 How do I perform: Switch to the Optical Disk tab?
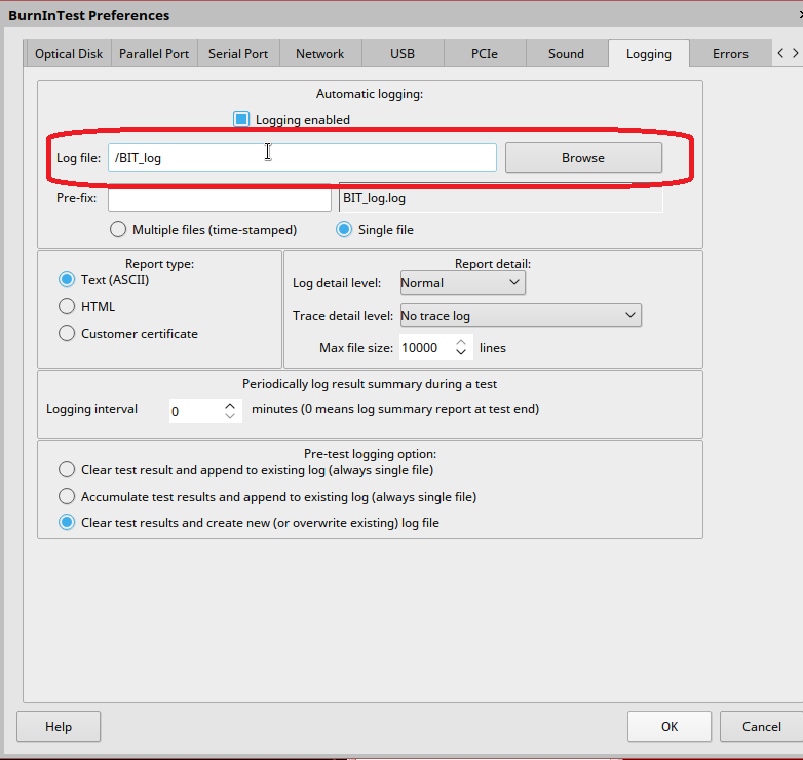coord(69,54)
